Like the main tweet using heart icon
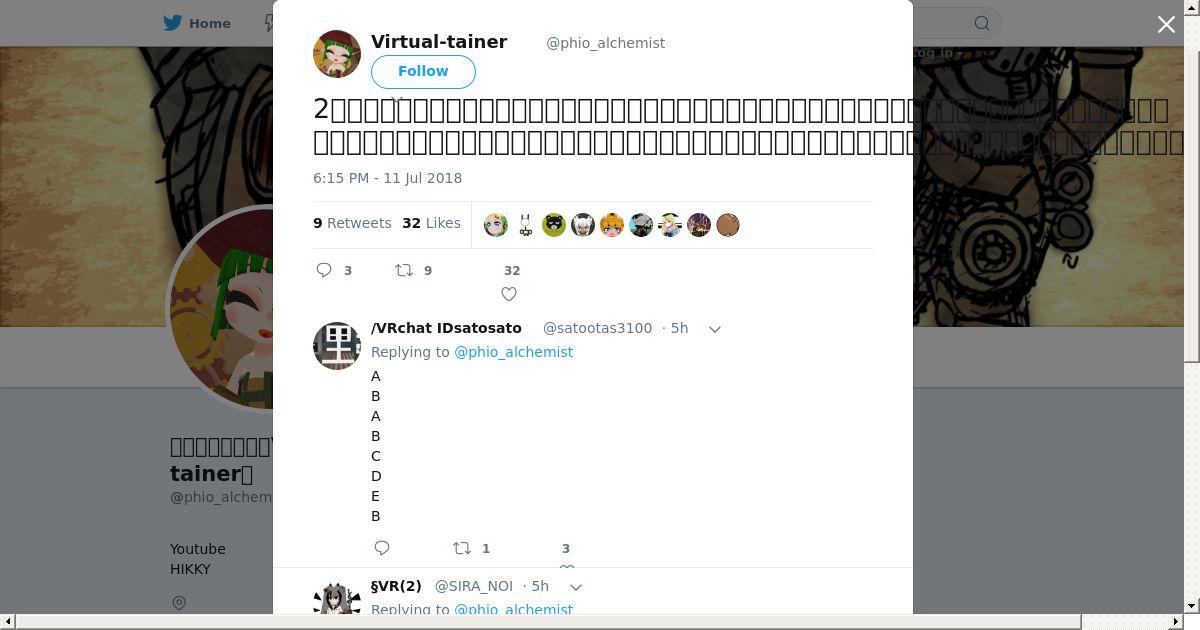The height and width of the screenshot is (630, 1200). (509, 294)
